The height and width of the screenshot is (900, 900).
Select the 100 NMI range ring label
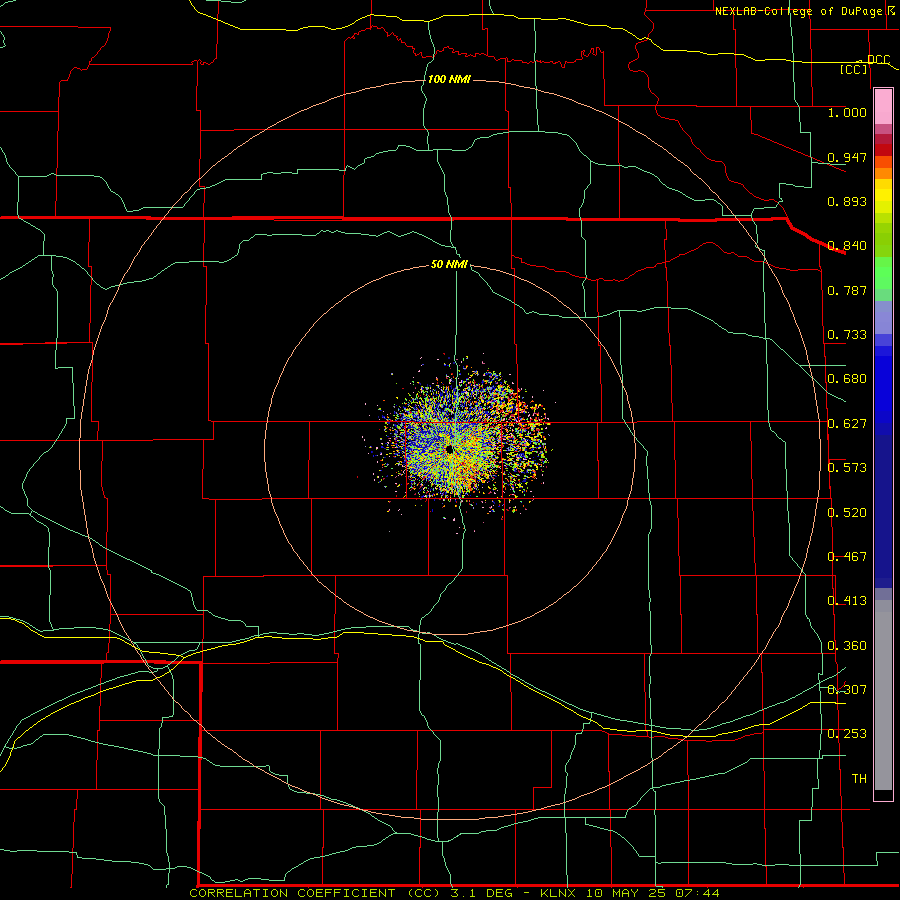tap(449, 79)
